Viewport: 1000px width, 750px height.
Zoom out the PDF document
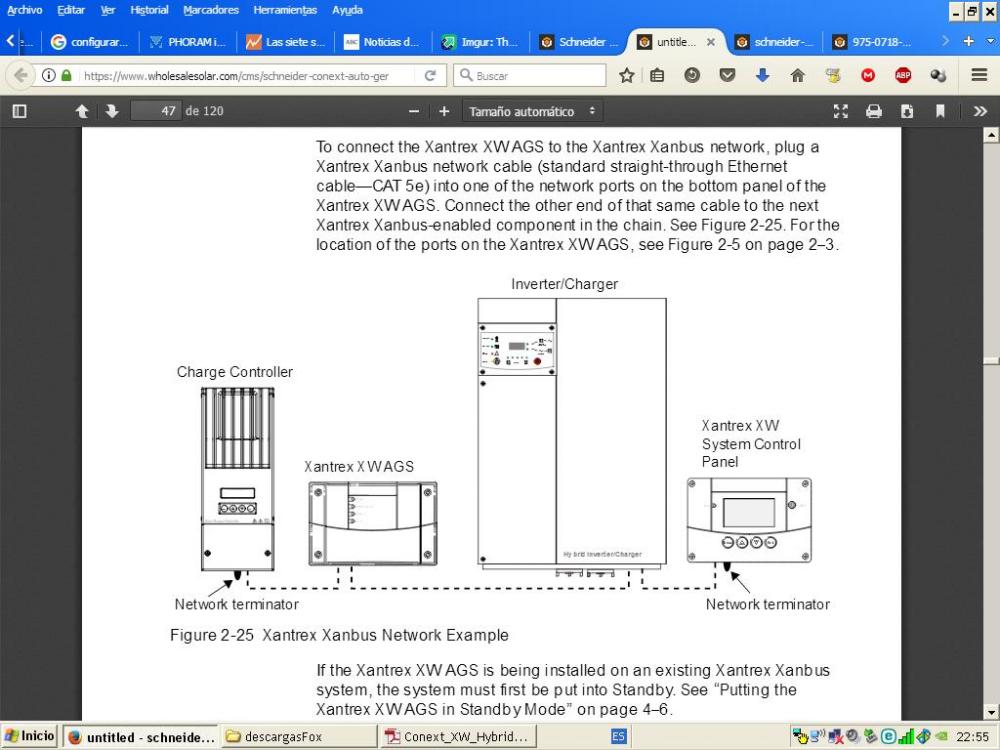click(x=414, y=111)
